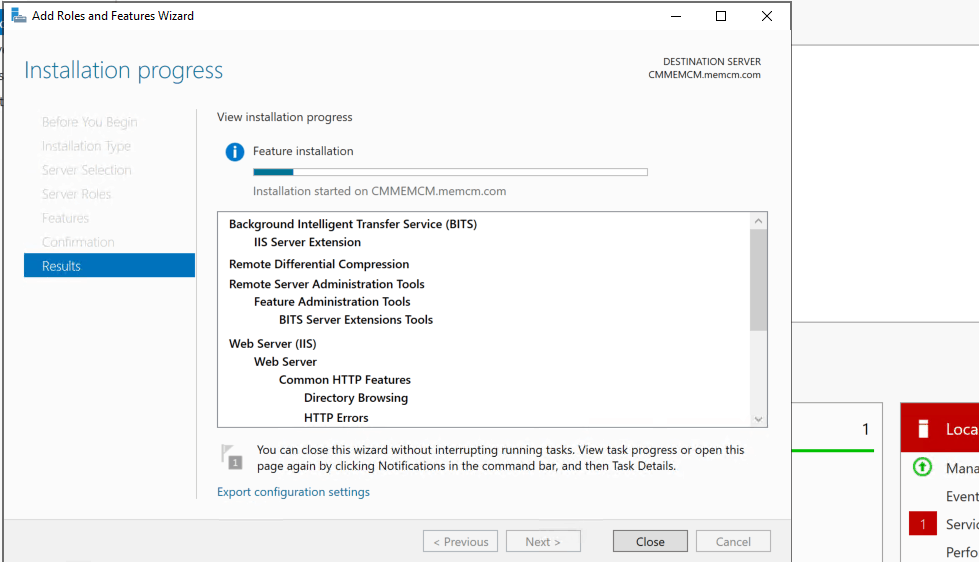Click the notification flag icon near the wizard note

232,457
